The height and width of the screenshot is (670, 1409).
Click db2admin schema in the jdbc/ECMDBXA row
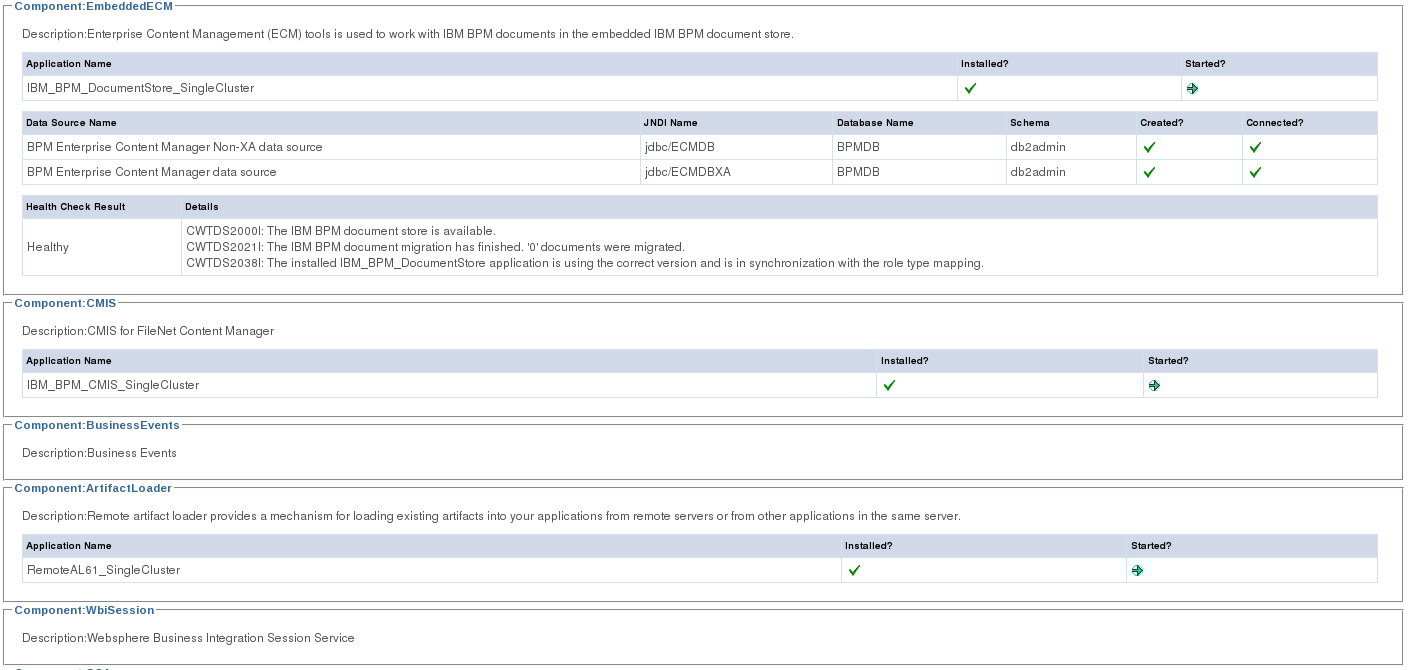coord(1038,172)
